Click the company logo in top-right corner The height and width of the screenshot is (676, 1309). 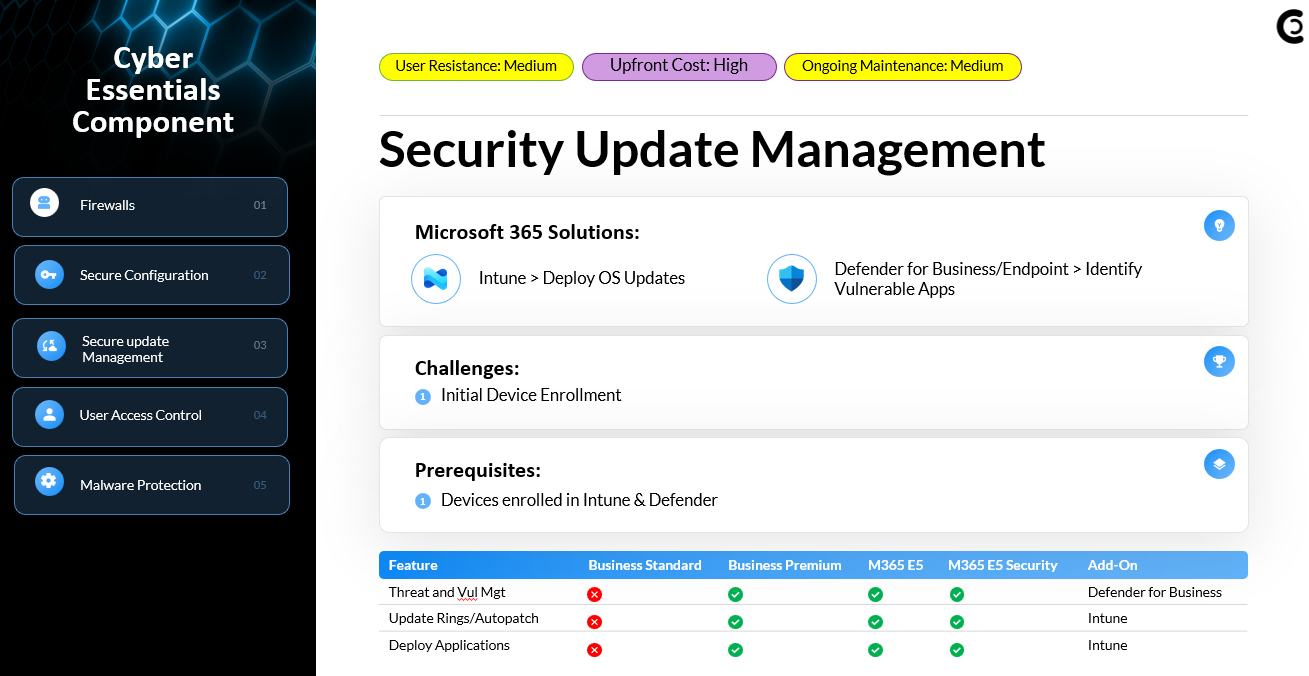point(1291,28)
